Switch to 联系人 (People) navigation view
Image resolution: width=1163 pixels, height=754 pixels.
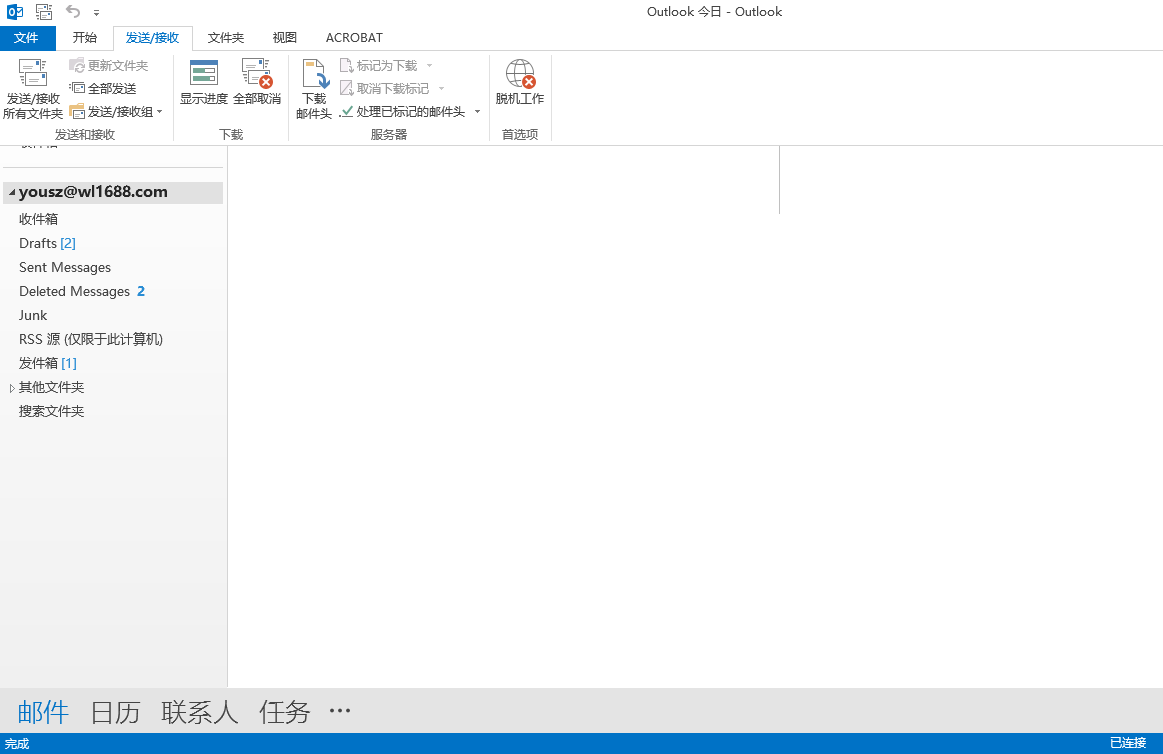pos(200,712)
